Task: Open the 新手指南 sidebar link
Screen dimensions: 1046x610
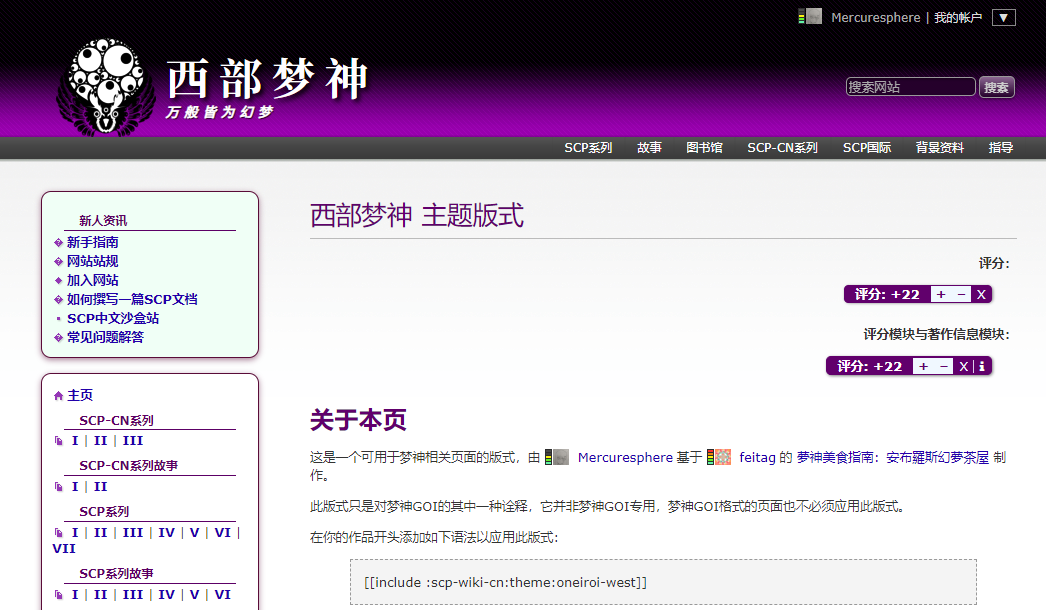Action: pos(93,242)
